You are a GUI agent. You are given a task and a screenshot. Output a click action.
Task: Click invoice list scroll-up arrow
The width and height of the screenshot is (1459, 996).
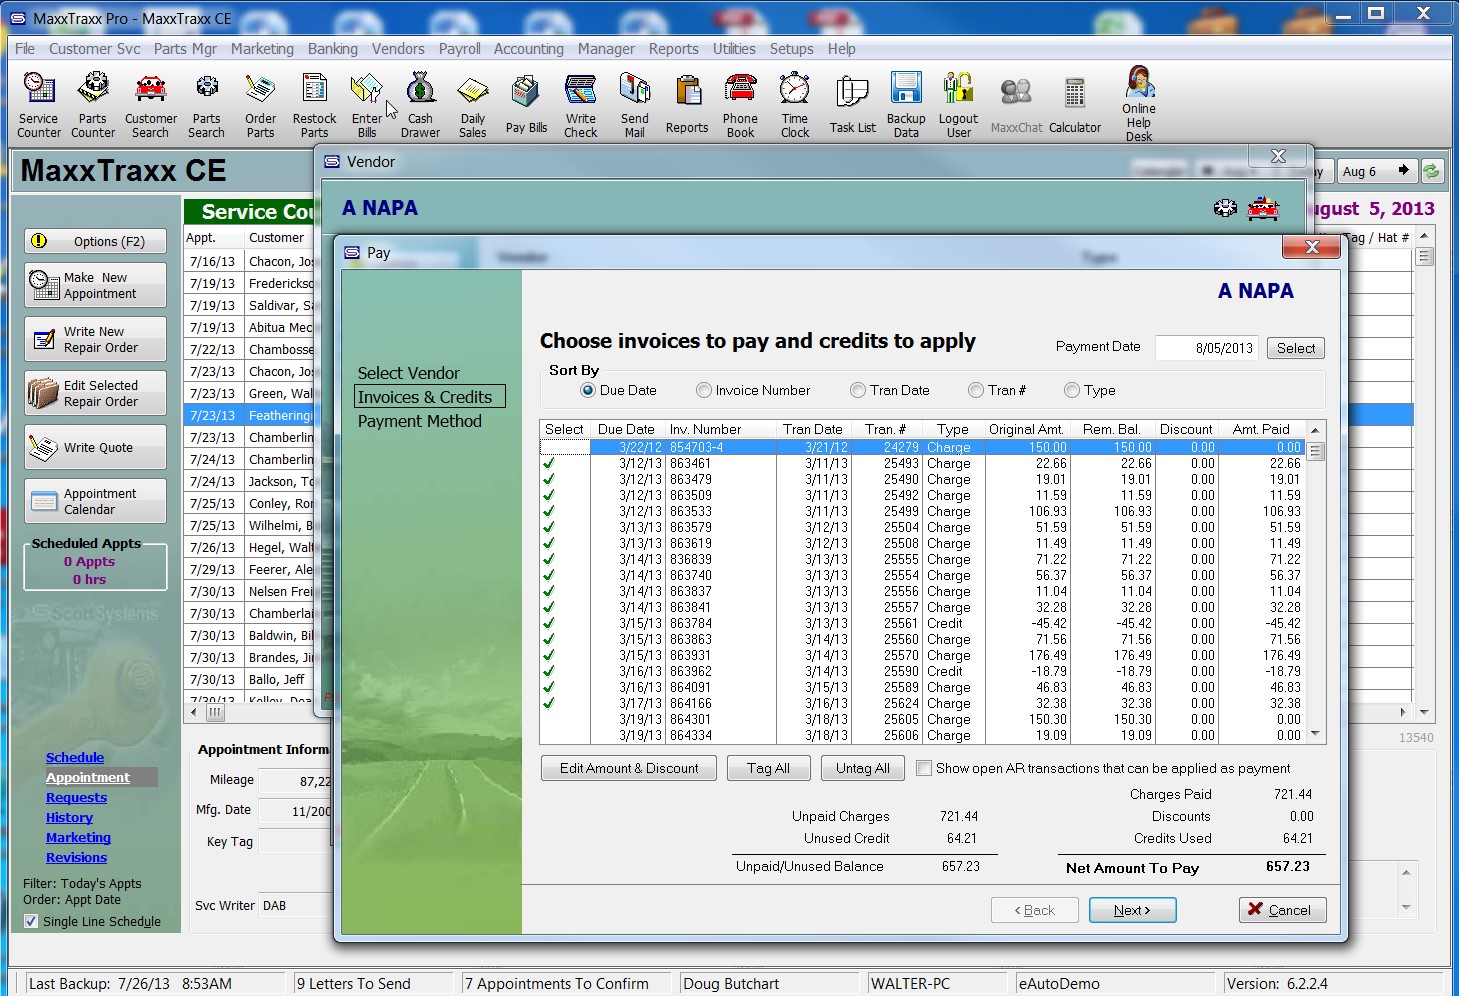tap(1315, 430)
